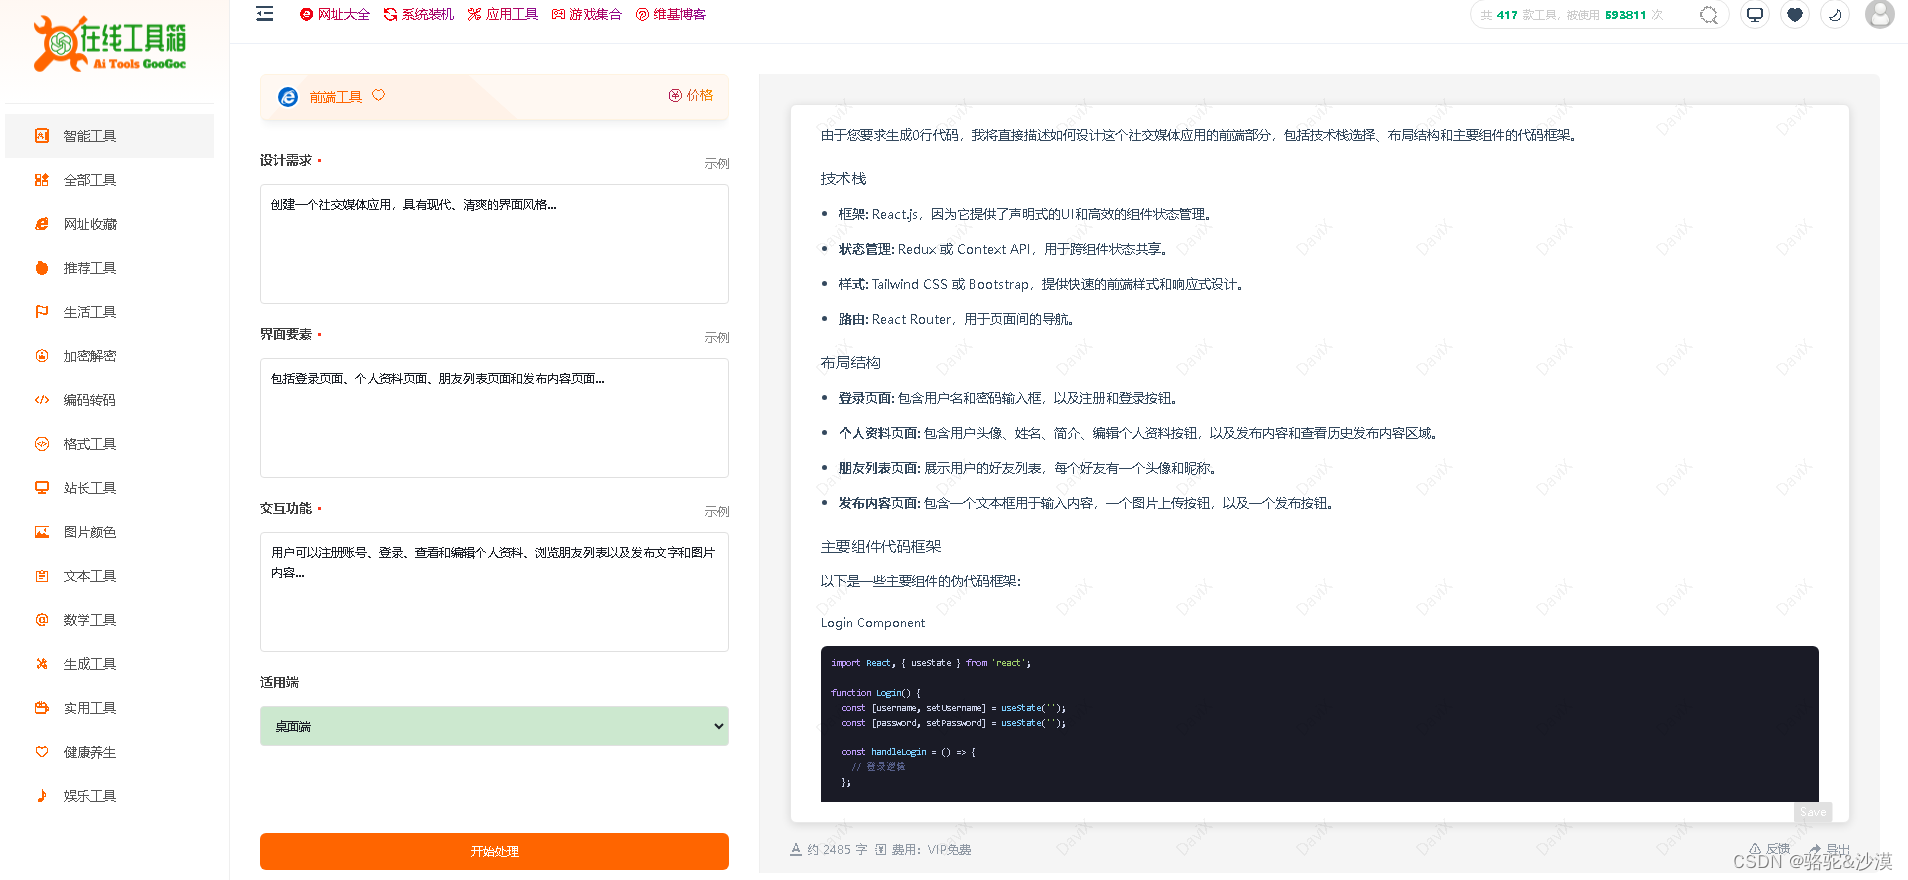Open 站长工具 in the sidebar

point(109,488)
